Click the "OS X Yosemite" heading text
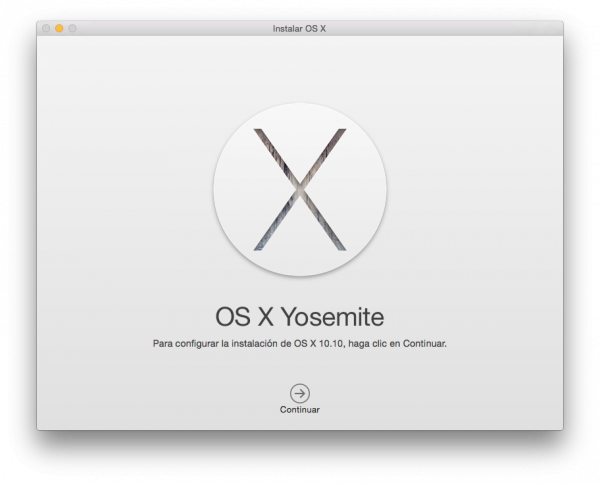The height and width of the screenshot is (483, 600). pyautogui.click(x=300, y=317)
